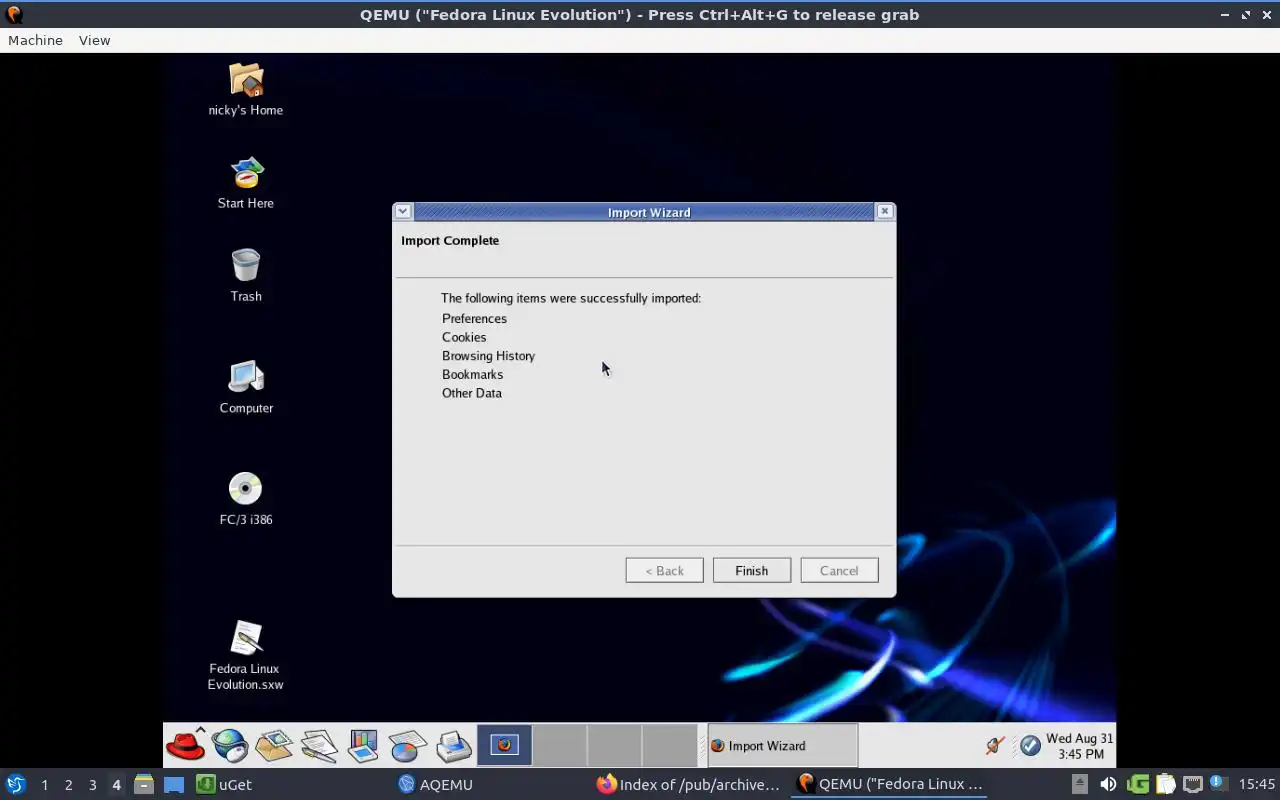The width and height of the screenshot is (1280, 800).
Task: Open the host network tray icon
Action: [1193, 785]
